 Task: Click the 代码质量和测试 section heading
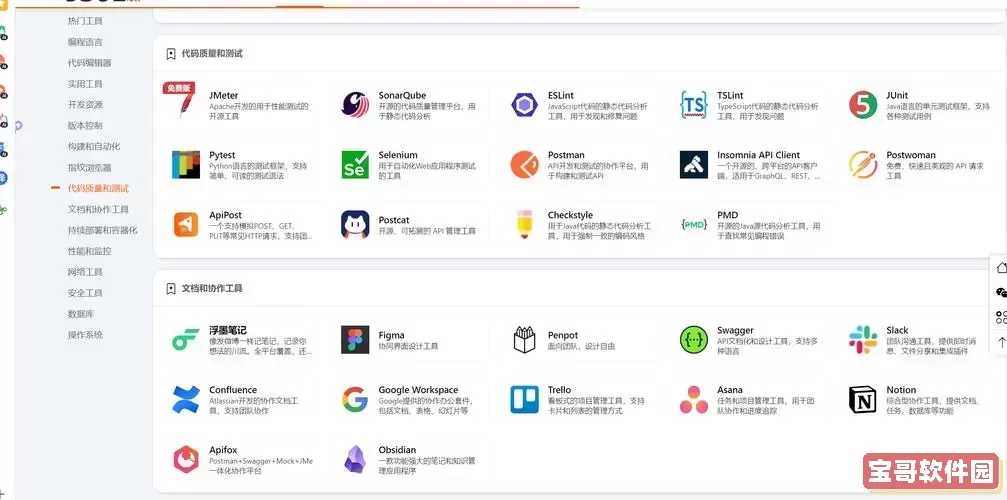point(212,54)
